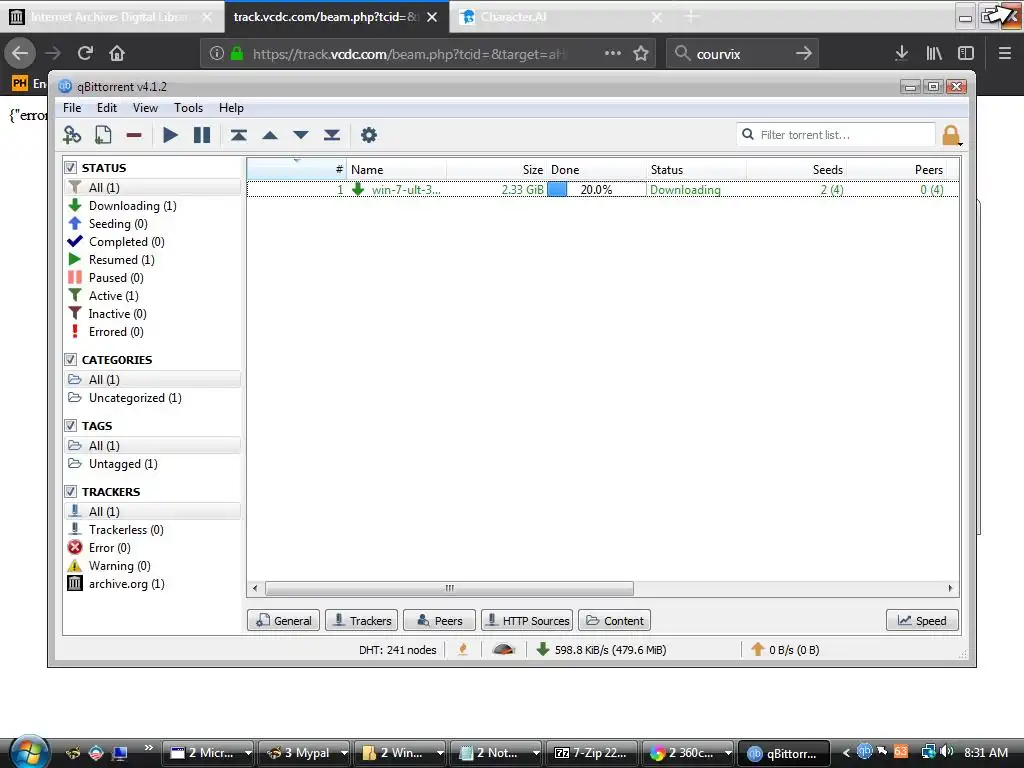Screen dimensions: 1024x768
Task: Move torrent to bottom of queue
Action: tap(332, 135)
